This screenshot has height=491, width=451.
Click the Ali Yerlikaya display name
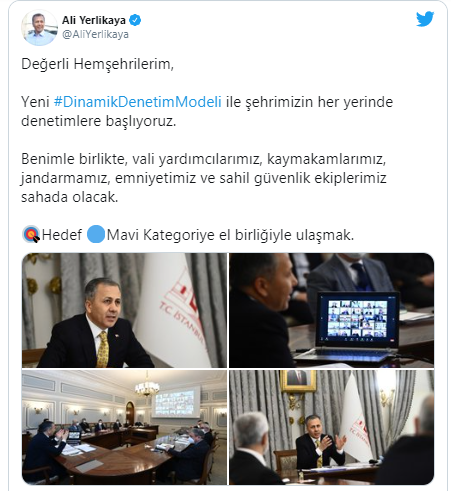coord(94,20)
